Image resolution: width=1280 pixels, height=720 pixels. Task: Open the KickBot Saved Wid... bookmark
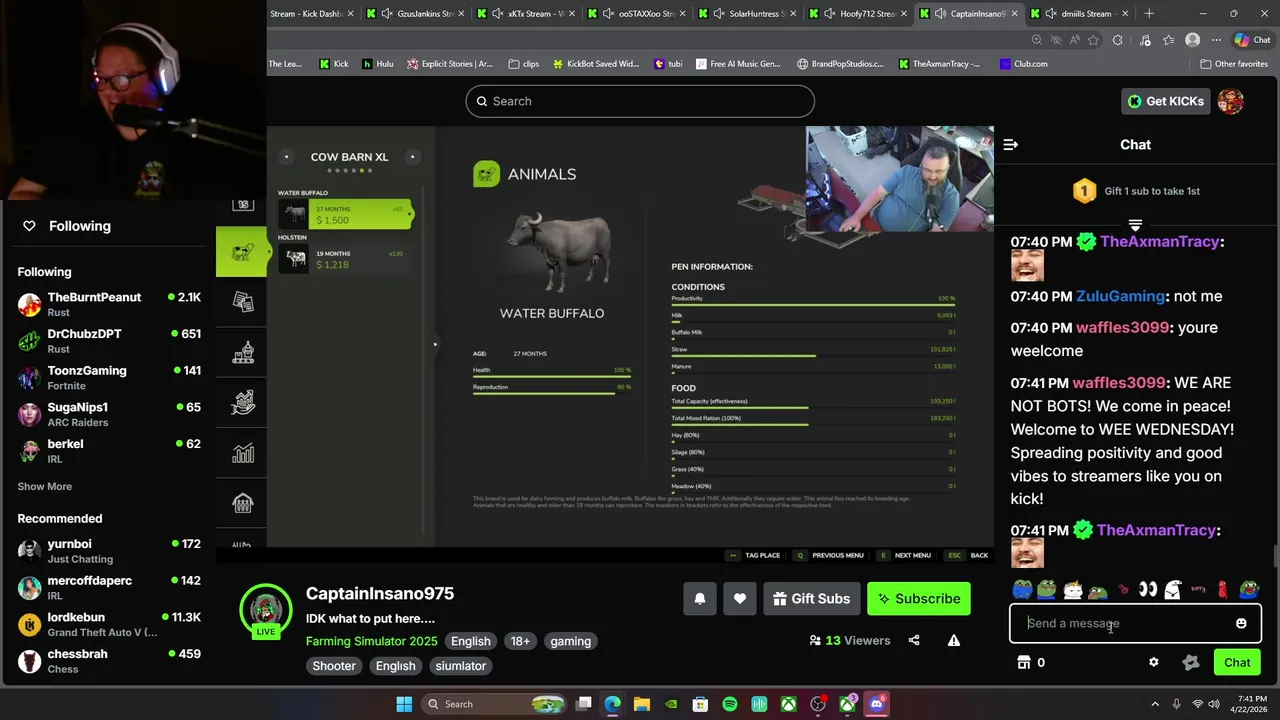pyautogui.click(x=595, y=64)
